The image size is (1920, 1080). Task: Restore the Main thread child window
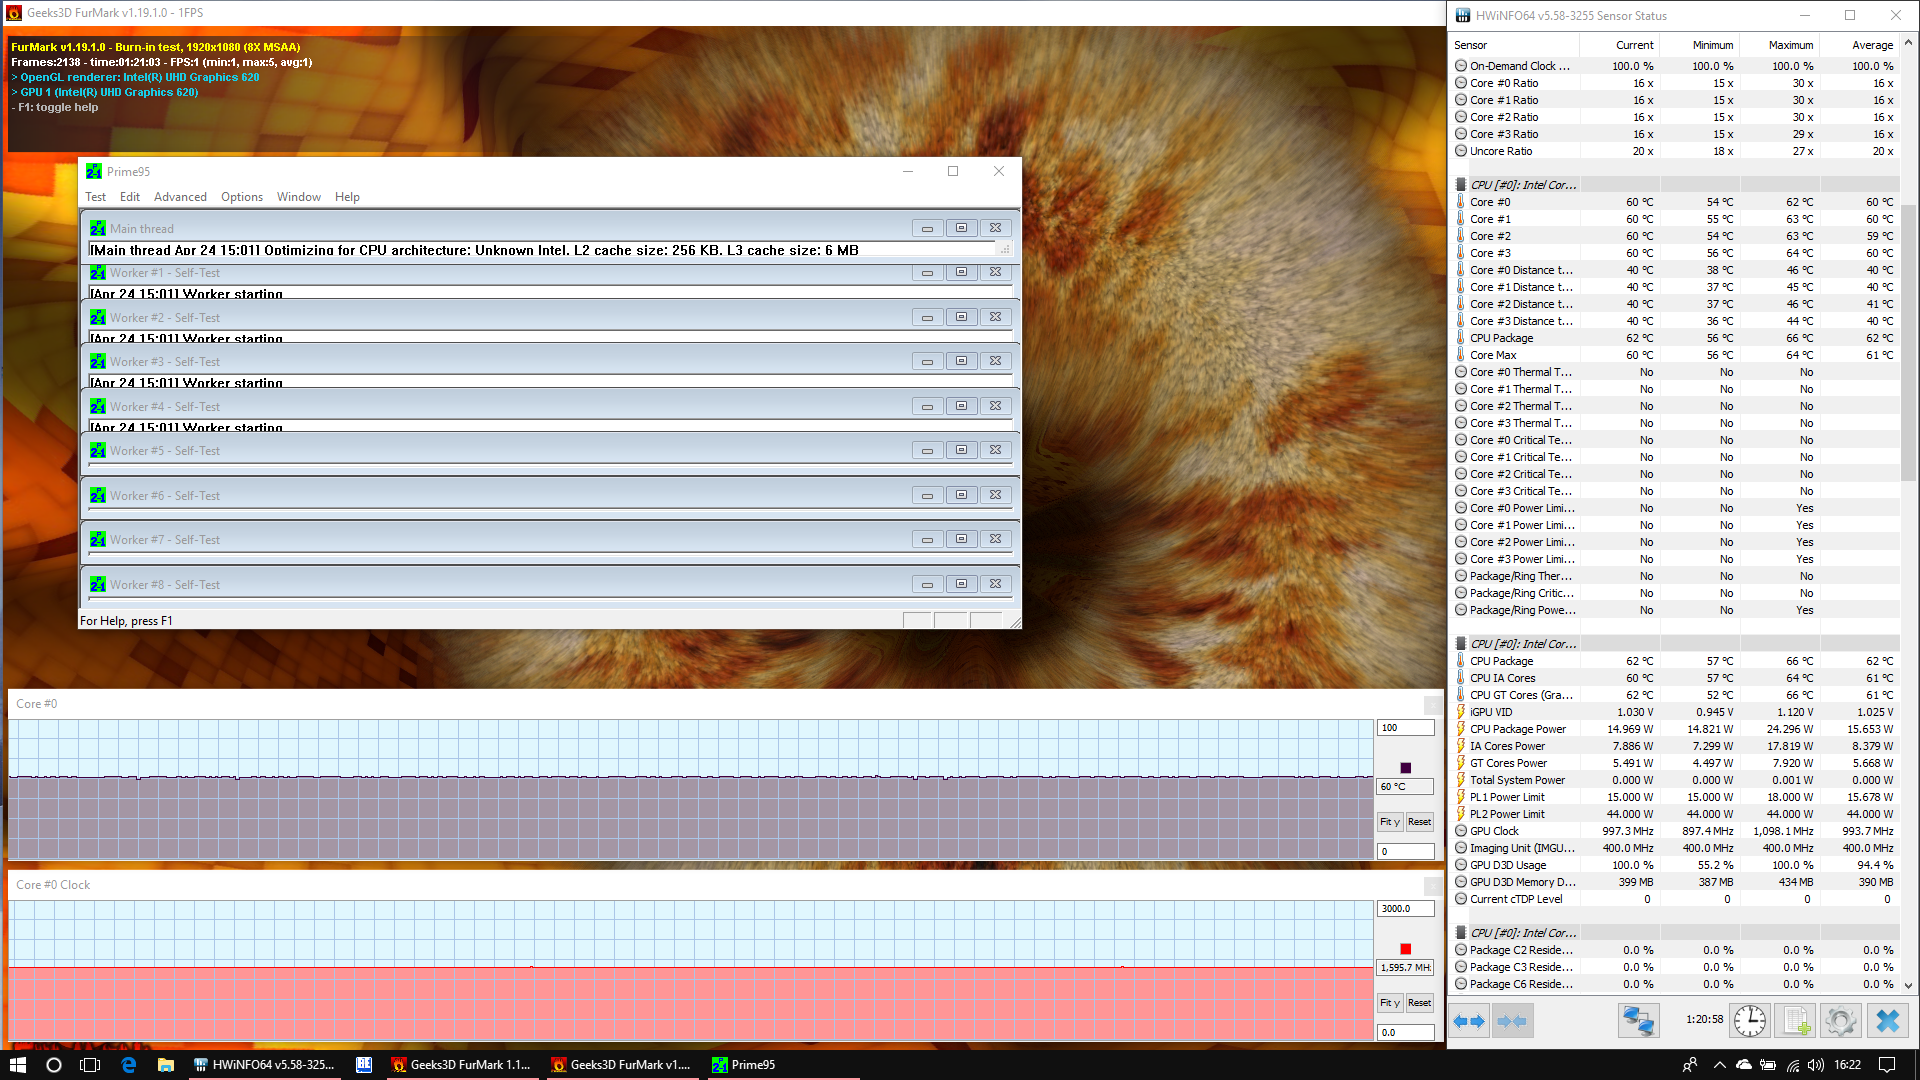coord(961,228)
